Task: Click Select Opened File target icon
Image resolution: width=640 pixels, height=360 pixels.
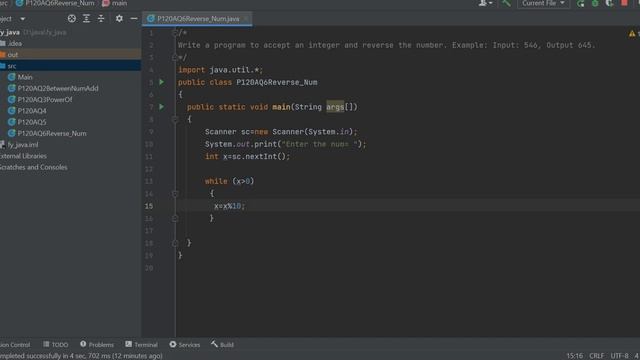Action: click(x=72, y=18)
